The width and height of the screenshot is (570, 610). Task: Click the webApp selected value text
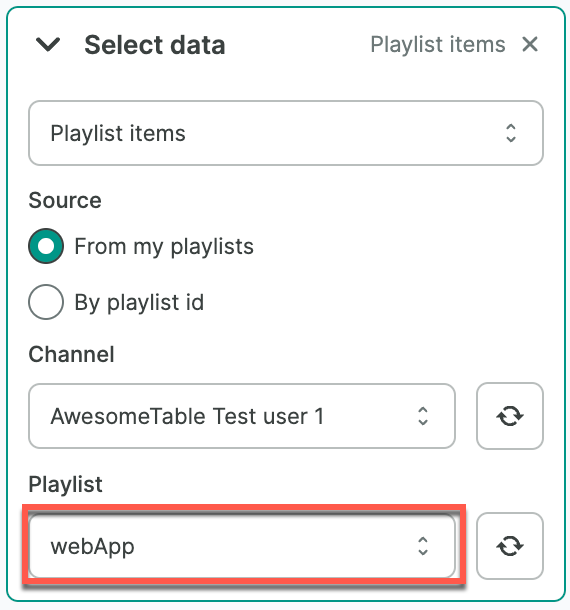point(92,547)
